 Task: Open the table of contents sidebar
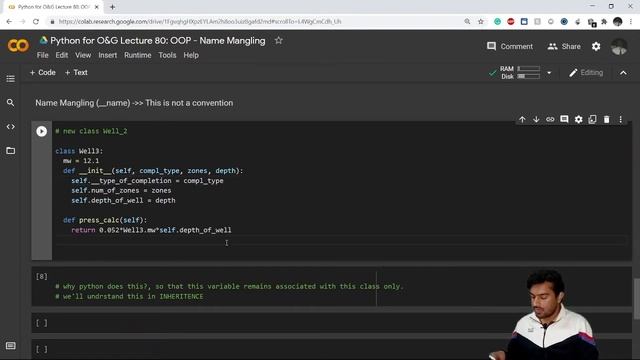[x=11, y=78]
